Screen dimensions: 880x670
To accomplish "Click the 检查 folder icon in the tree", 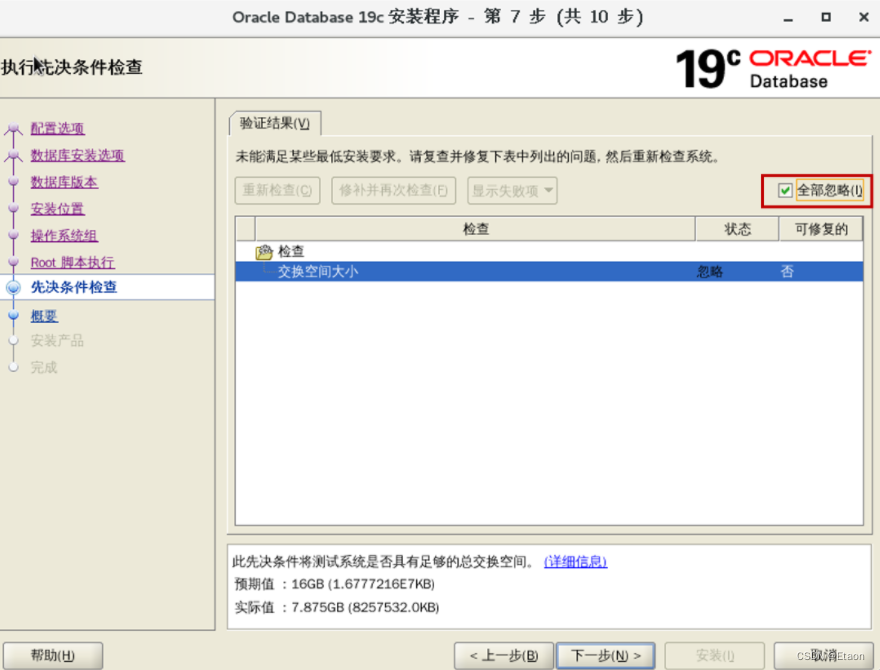I will (264, 252).
